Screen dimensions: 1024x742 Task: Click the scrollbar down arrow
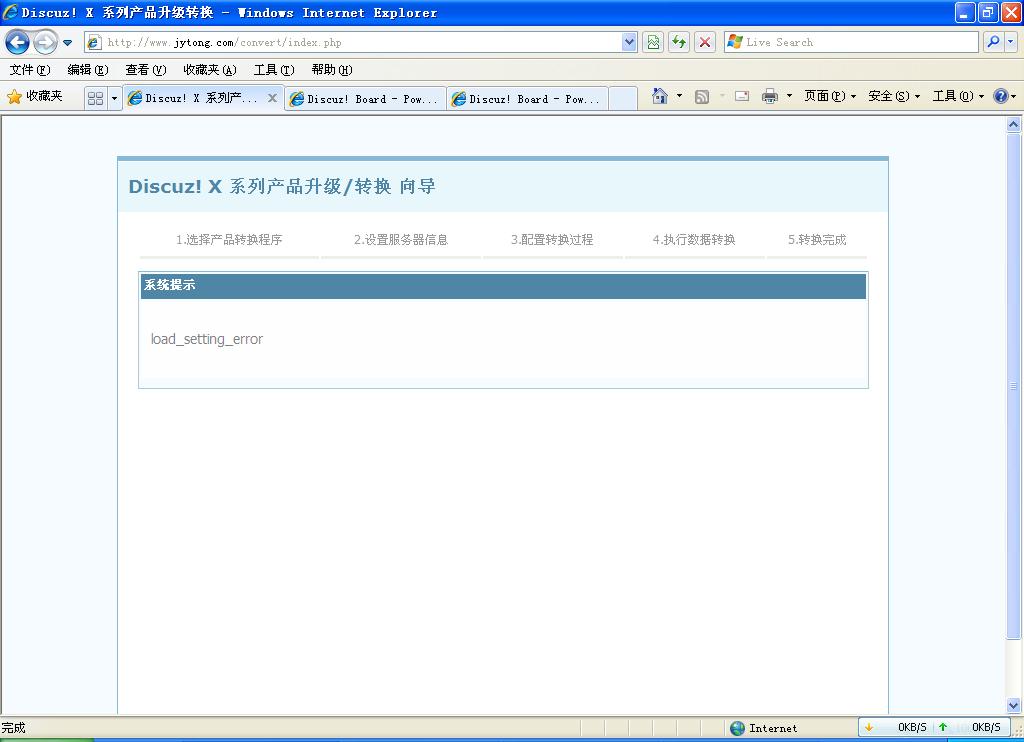(1014, 705)
